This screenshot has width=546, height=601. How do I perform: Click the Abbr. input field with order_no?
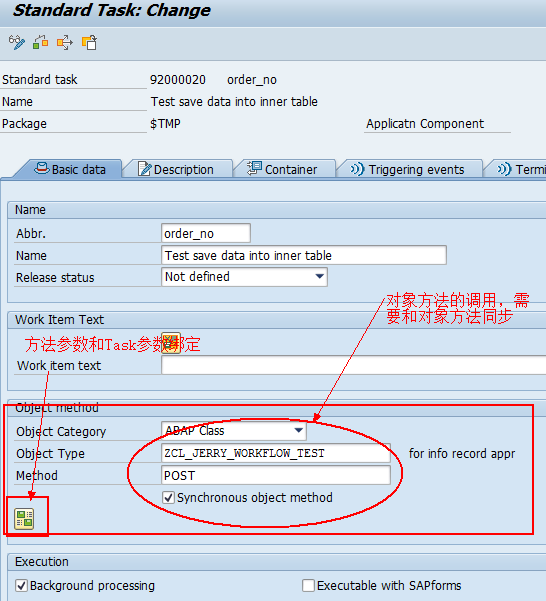pos(206,233)
